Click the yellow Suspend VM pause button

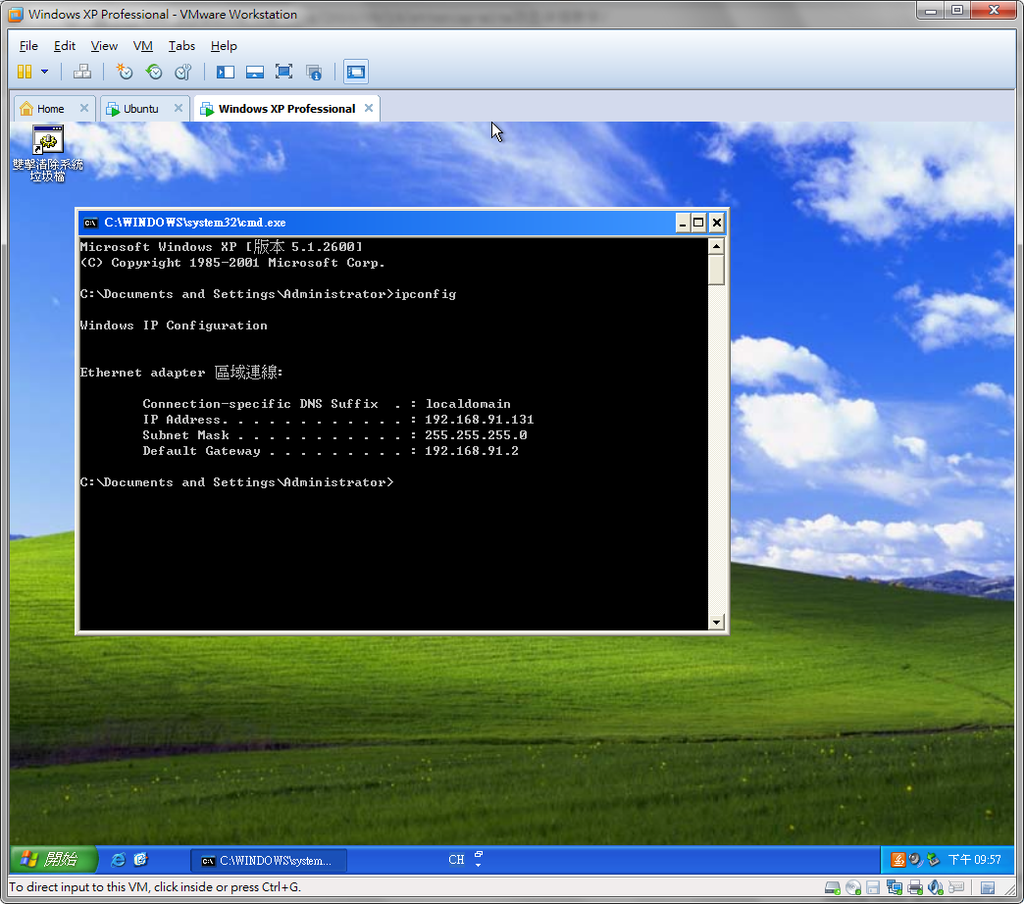(x=24, y=72)
